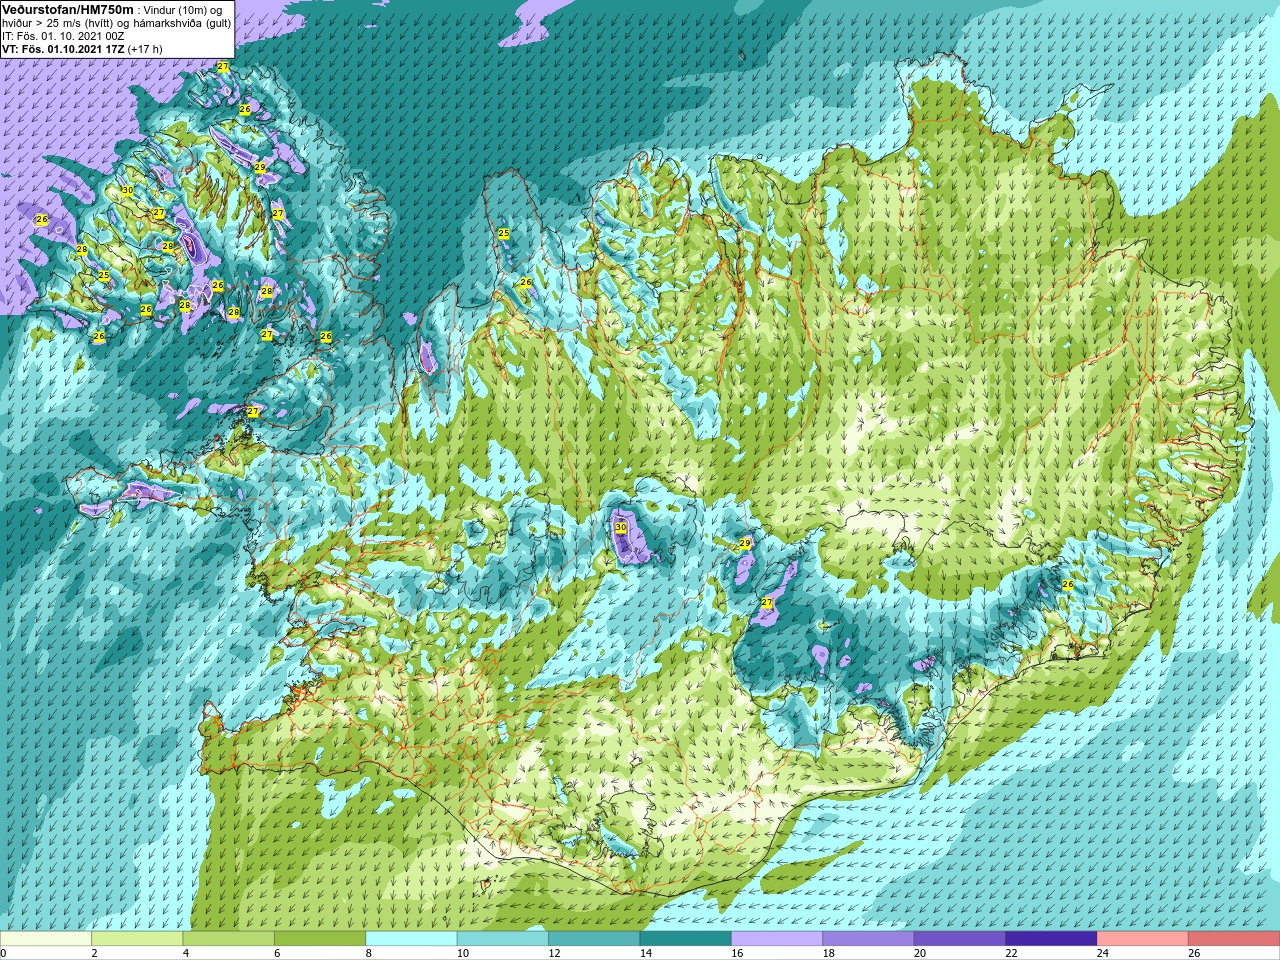Click the '(+17 h)' forecast offset text

pyautogui.click(x=145, y=49)
